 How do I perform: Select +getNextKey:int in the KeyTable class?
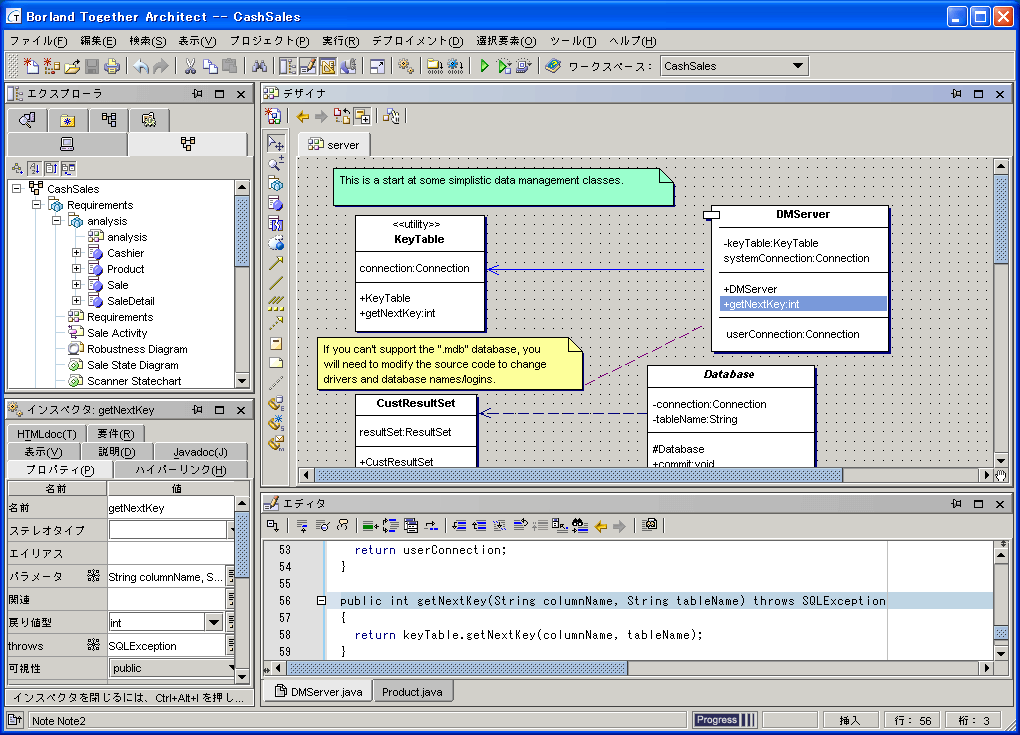(x=397, y=314)
